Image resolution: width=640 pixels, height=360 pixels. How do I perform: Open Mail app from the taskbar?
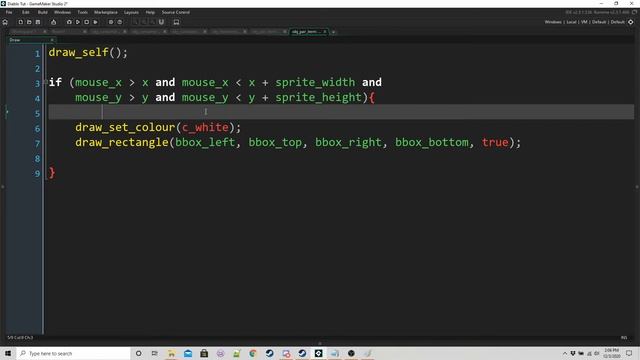(188, 353)
